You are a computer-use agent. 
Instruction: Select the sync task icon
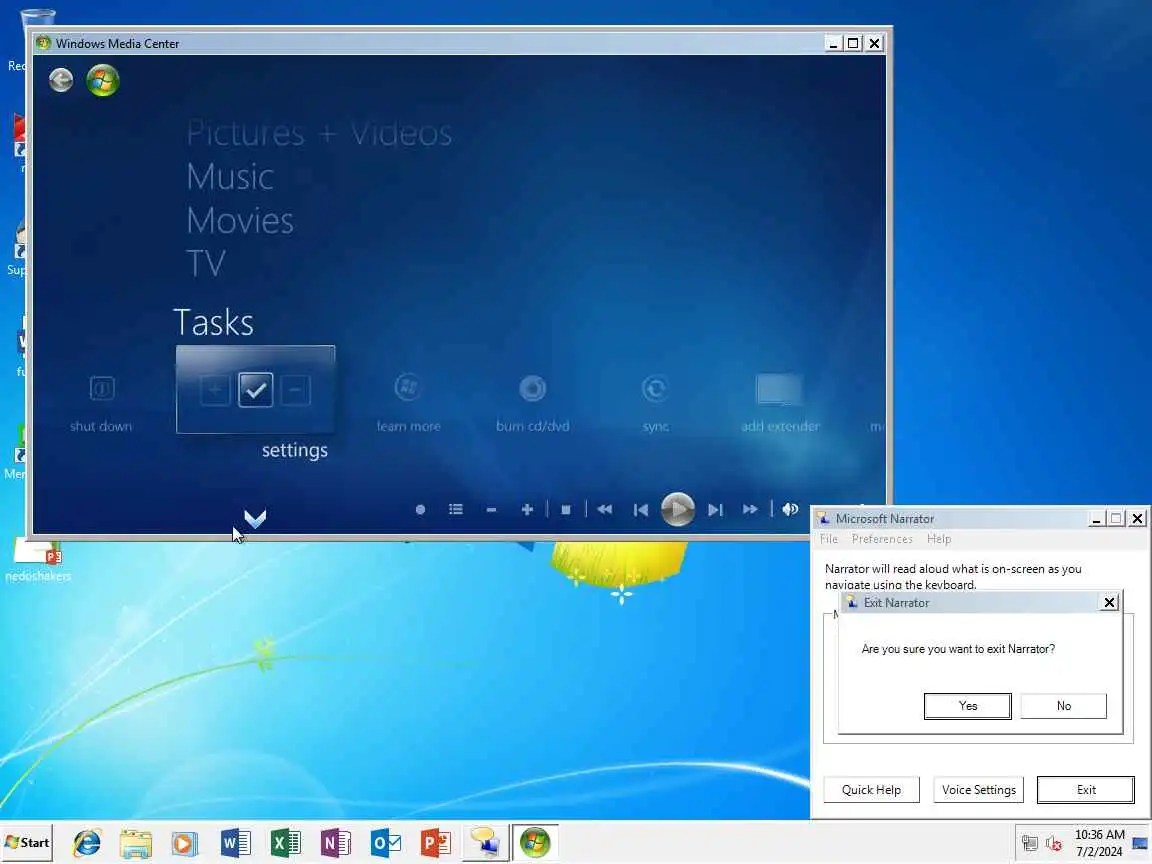pyautogui.click(x=655, y=389)
